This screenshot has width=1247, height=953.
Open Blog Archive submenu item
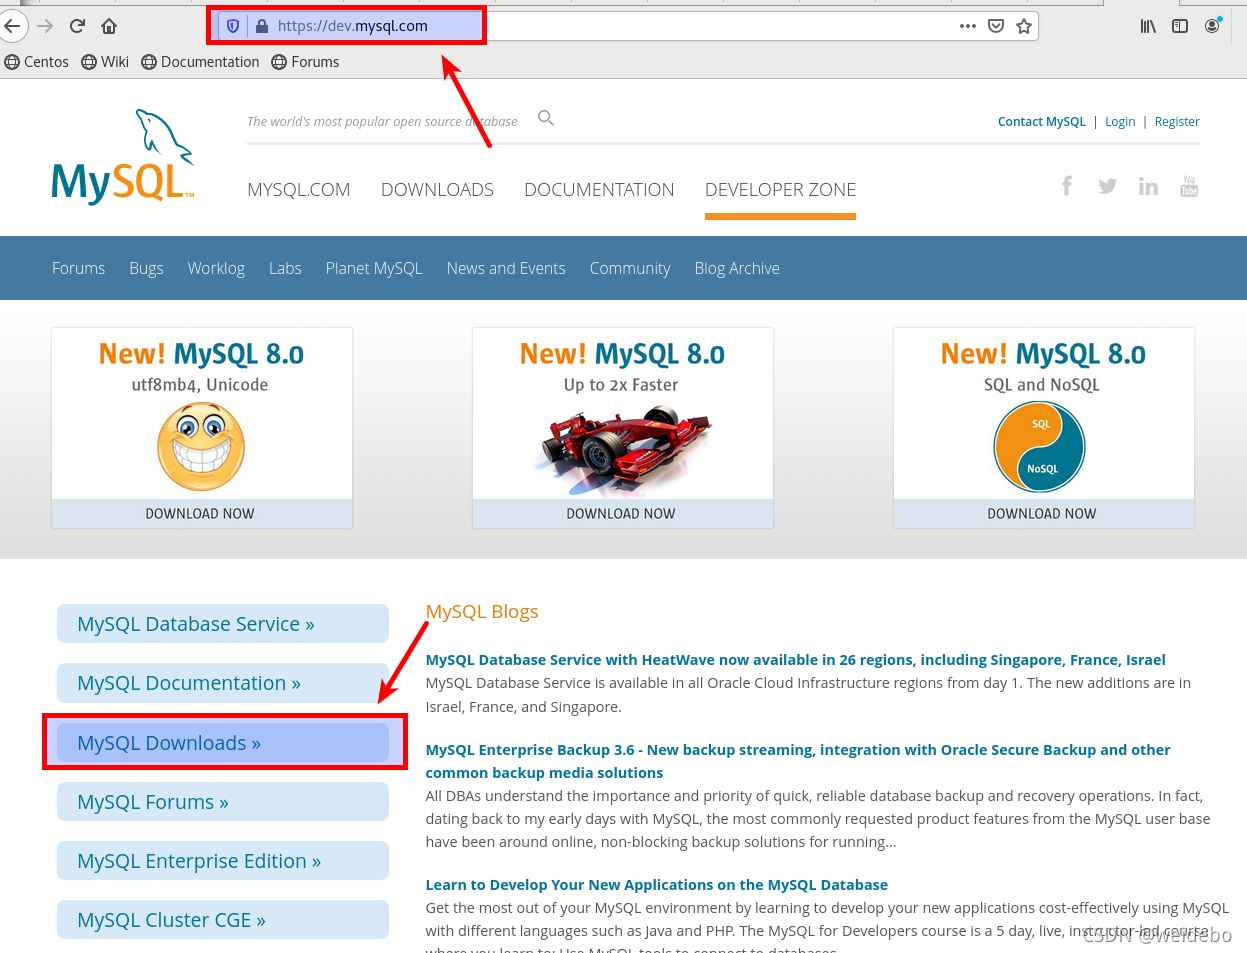pos(737,268)
